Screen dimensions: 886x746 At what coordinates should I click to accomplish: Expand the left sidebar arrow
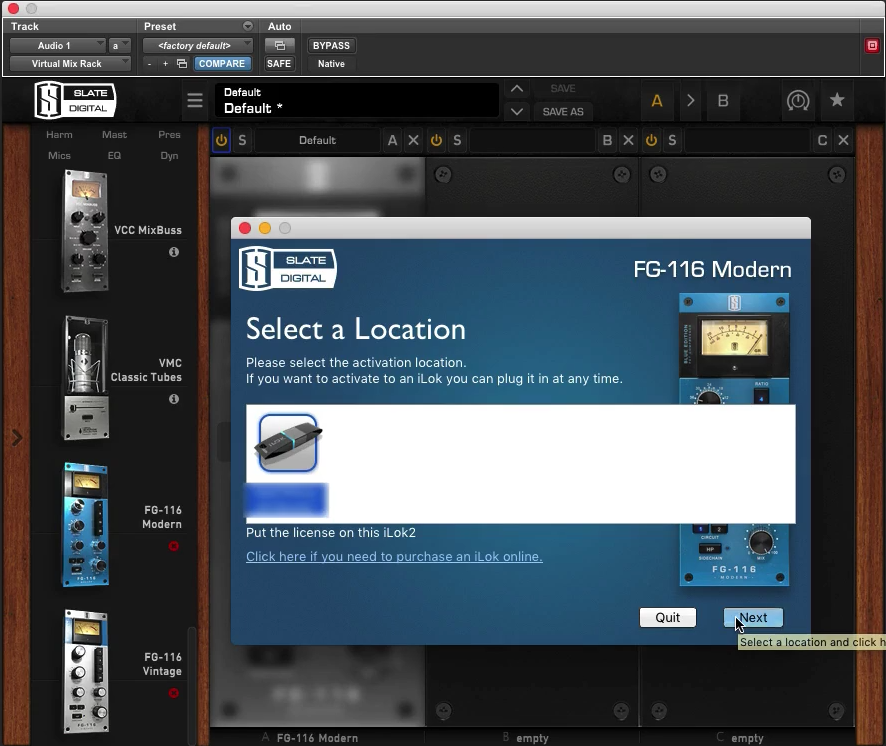(x=17, y=437)
